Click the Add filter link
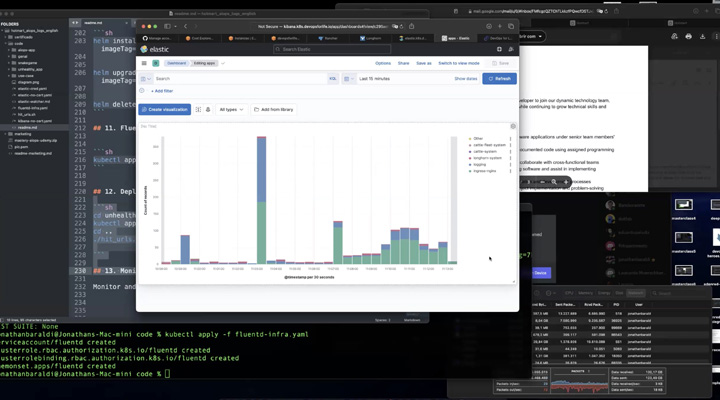The image size is (720, 400). pyautogui.click(x=162, y=91)
